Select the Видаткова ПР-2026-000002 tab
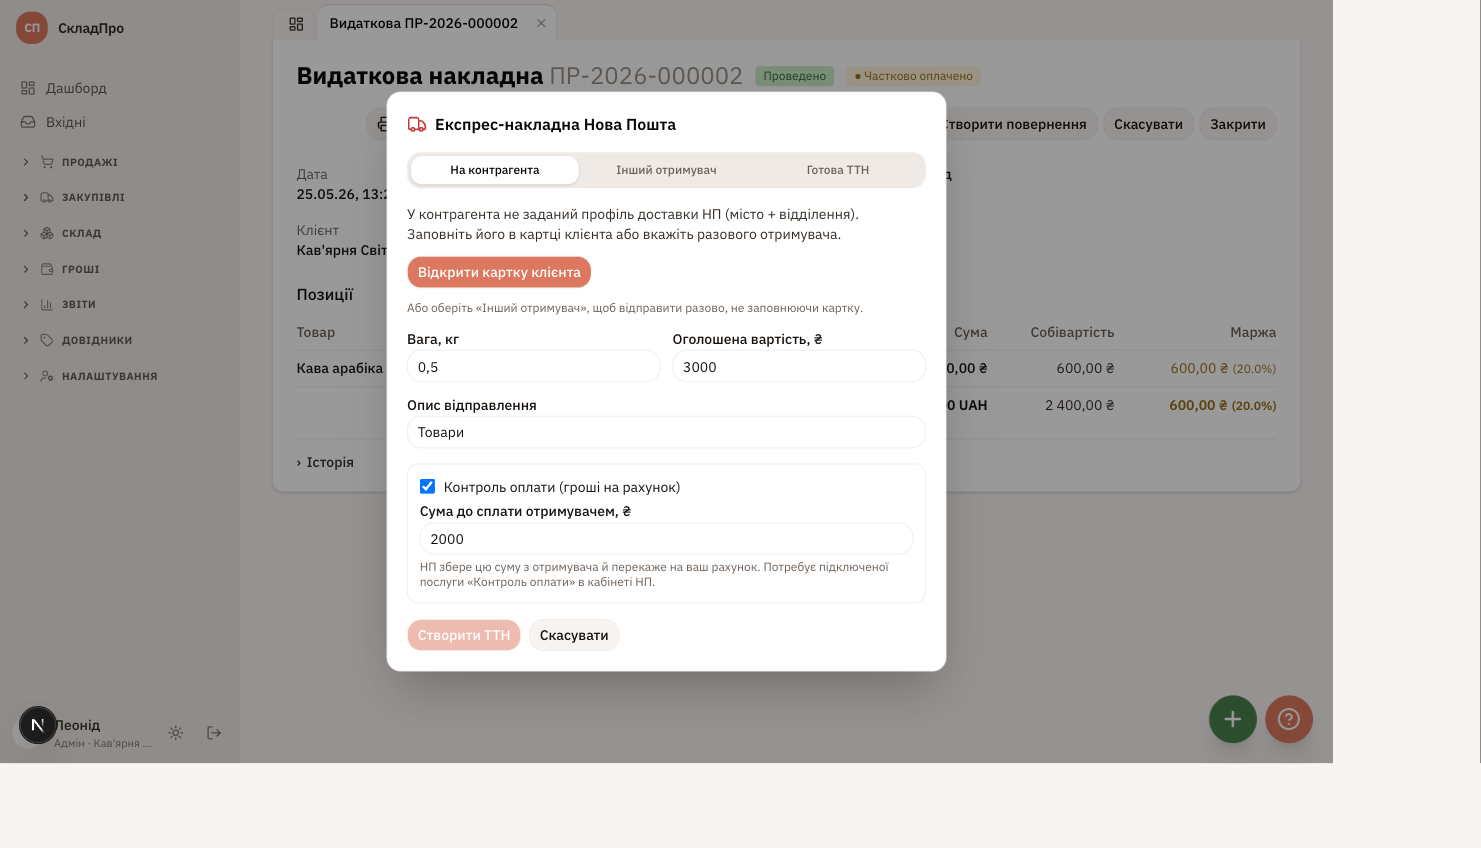This screenshot has height=848, width=1481. (424, 23)
